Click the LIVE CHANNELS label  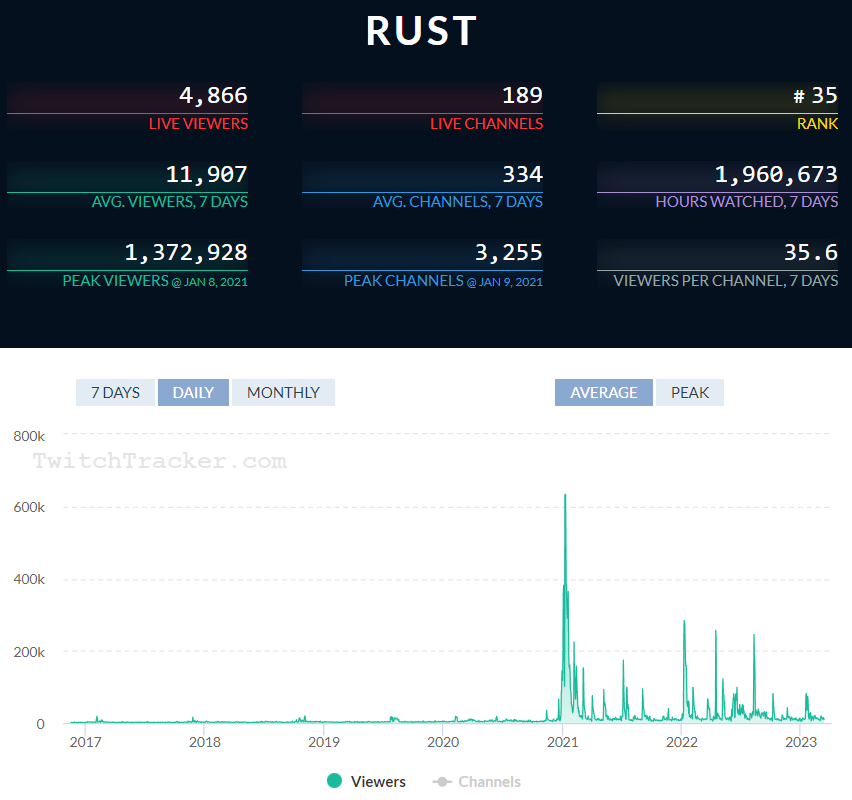tap(486, 124)
